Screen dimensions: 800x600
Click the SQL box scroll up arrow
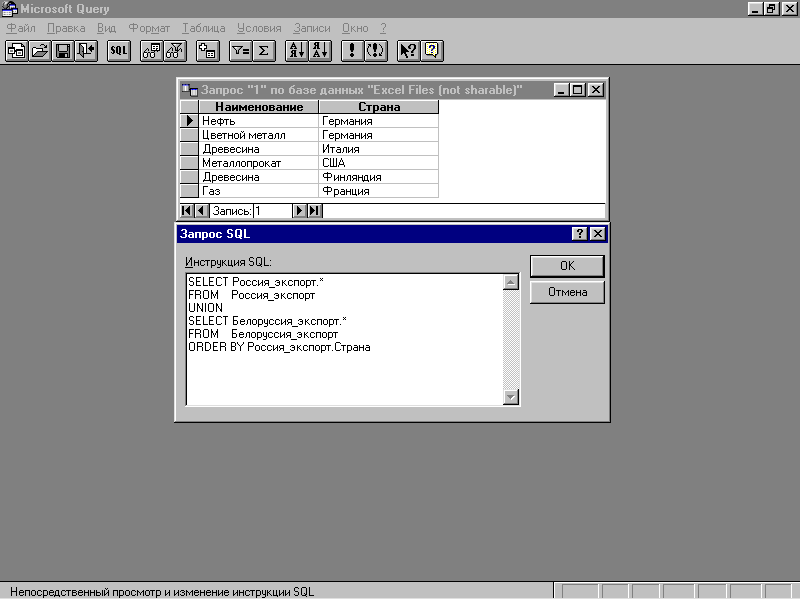tap(511, 282)
